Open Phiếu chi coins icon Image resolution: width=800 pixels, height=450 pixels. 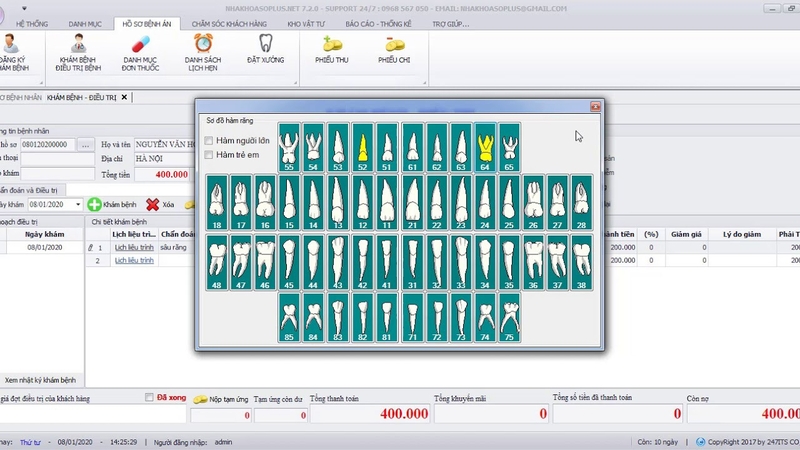click(x=394, y=49)
